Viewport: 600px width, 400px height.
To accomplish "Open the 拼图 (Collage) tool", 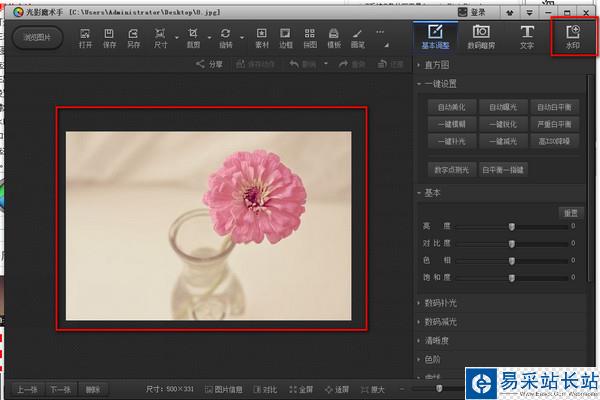I will coord(310,38).
